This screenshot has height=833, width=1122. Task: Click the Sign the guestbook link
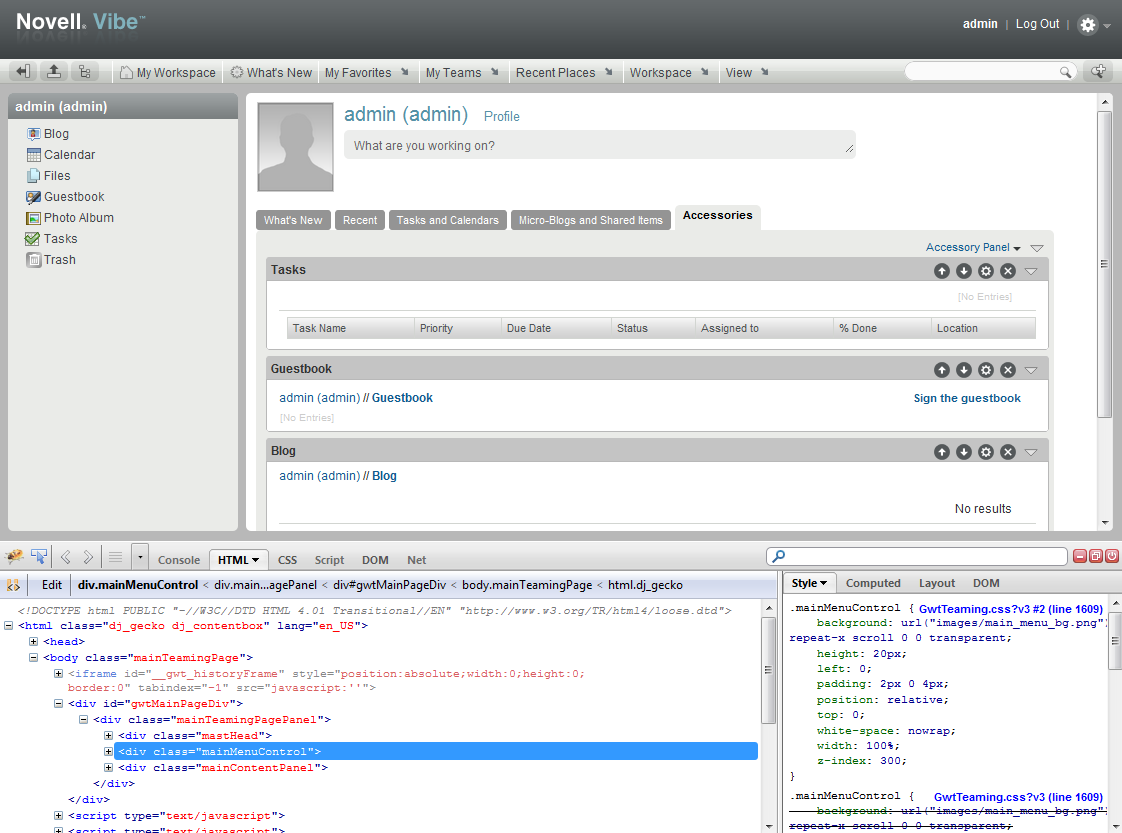pyautogui.click(x=967, y=398)
